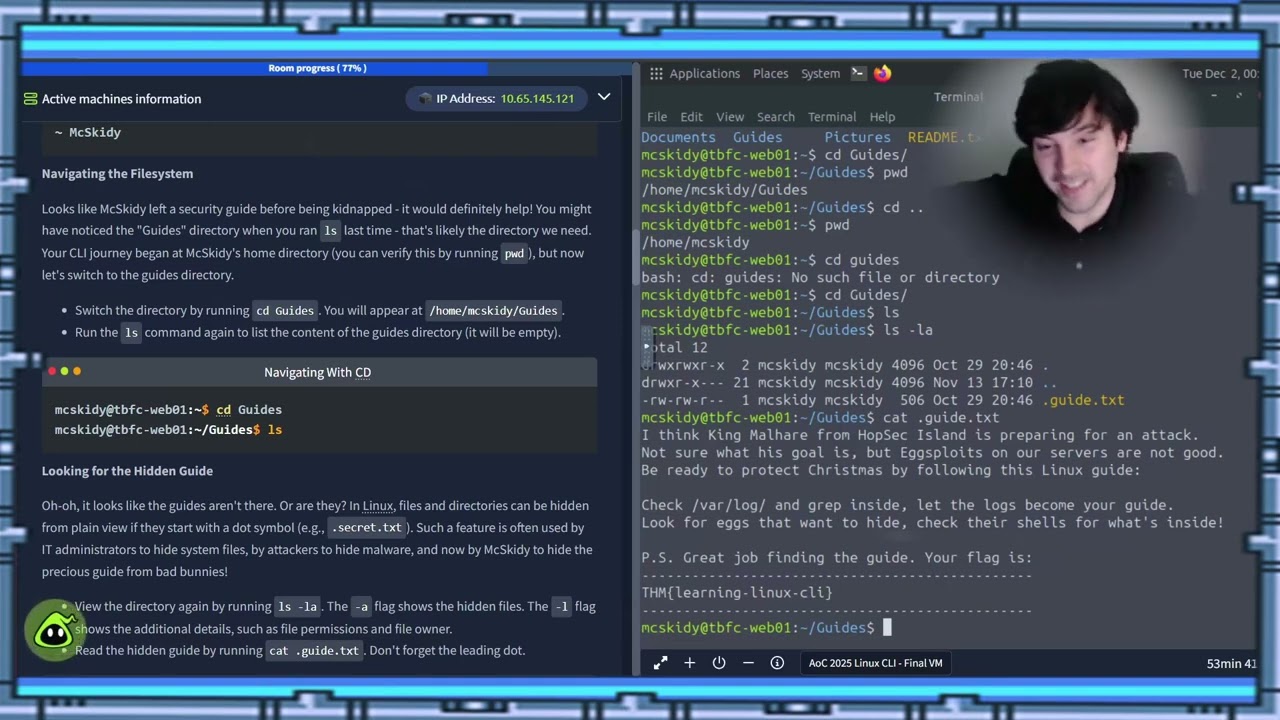Screen dimensions: 1280x720
Task: Click the Room progress 77% bar
Action: pos(328,68)
